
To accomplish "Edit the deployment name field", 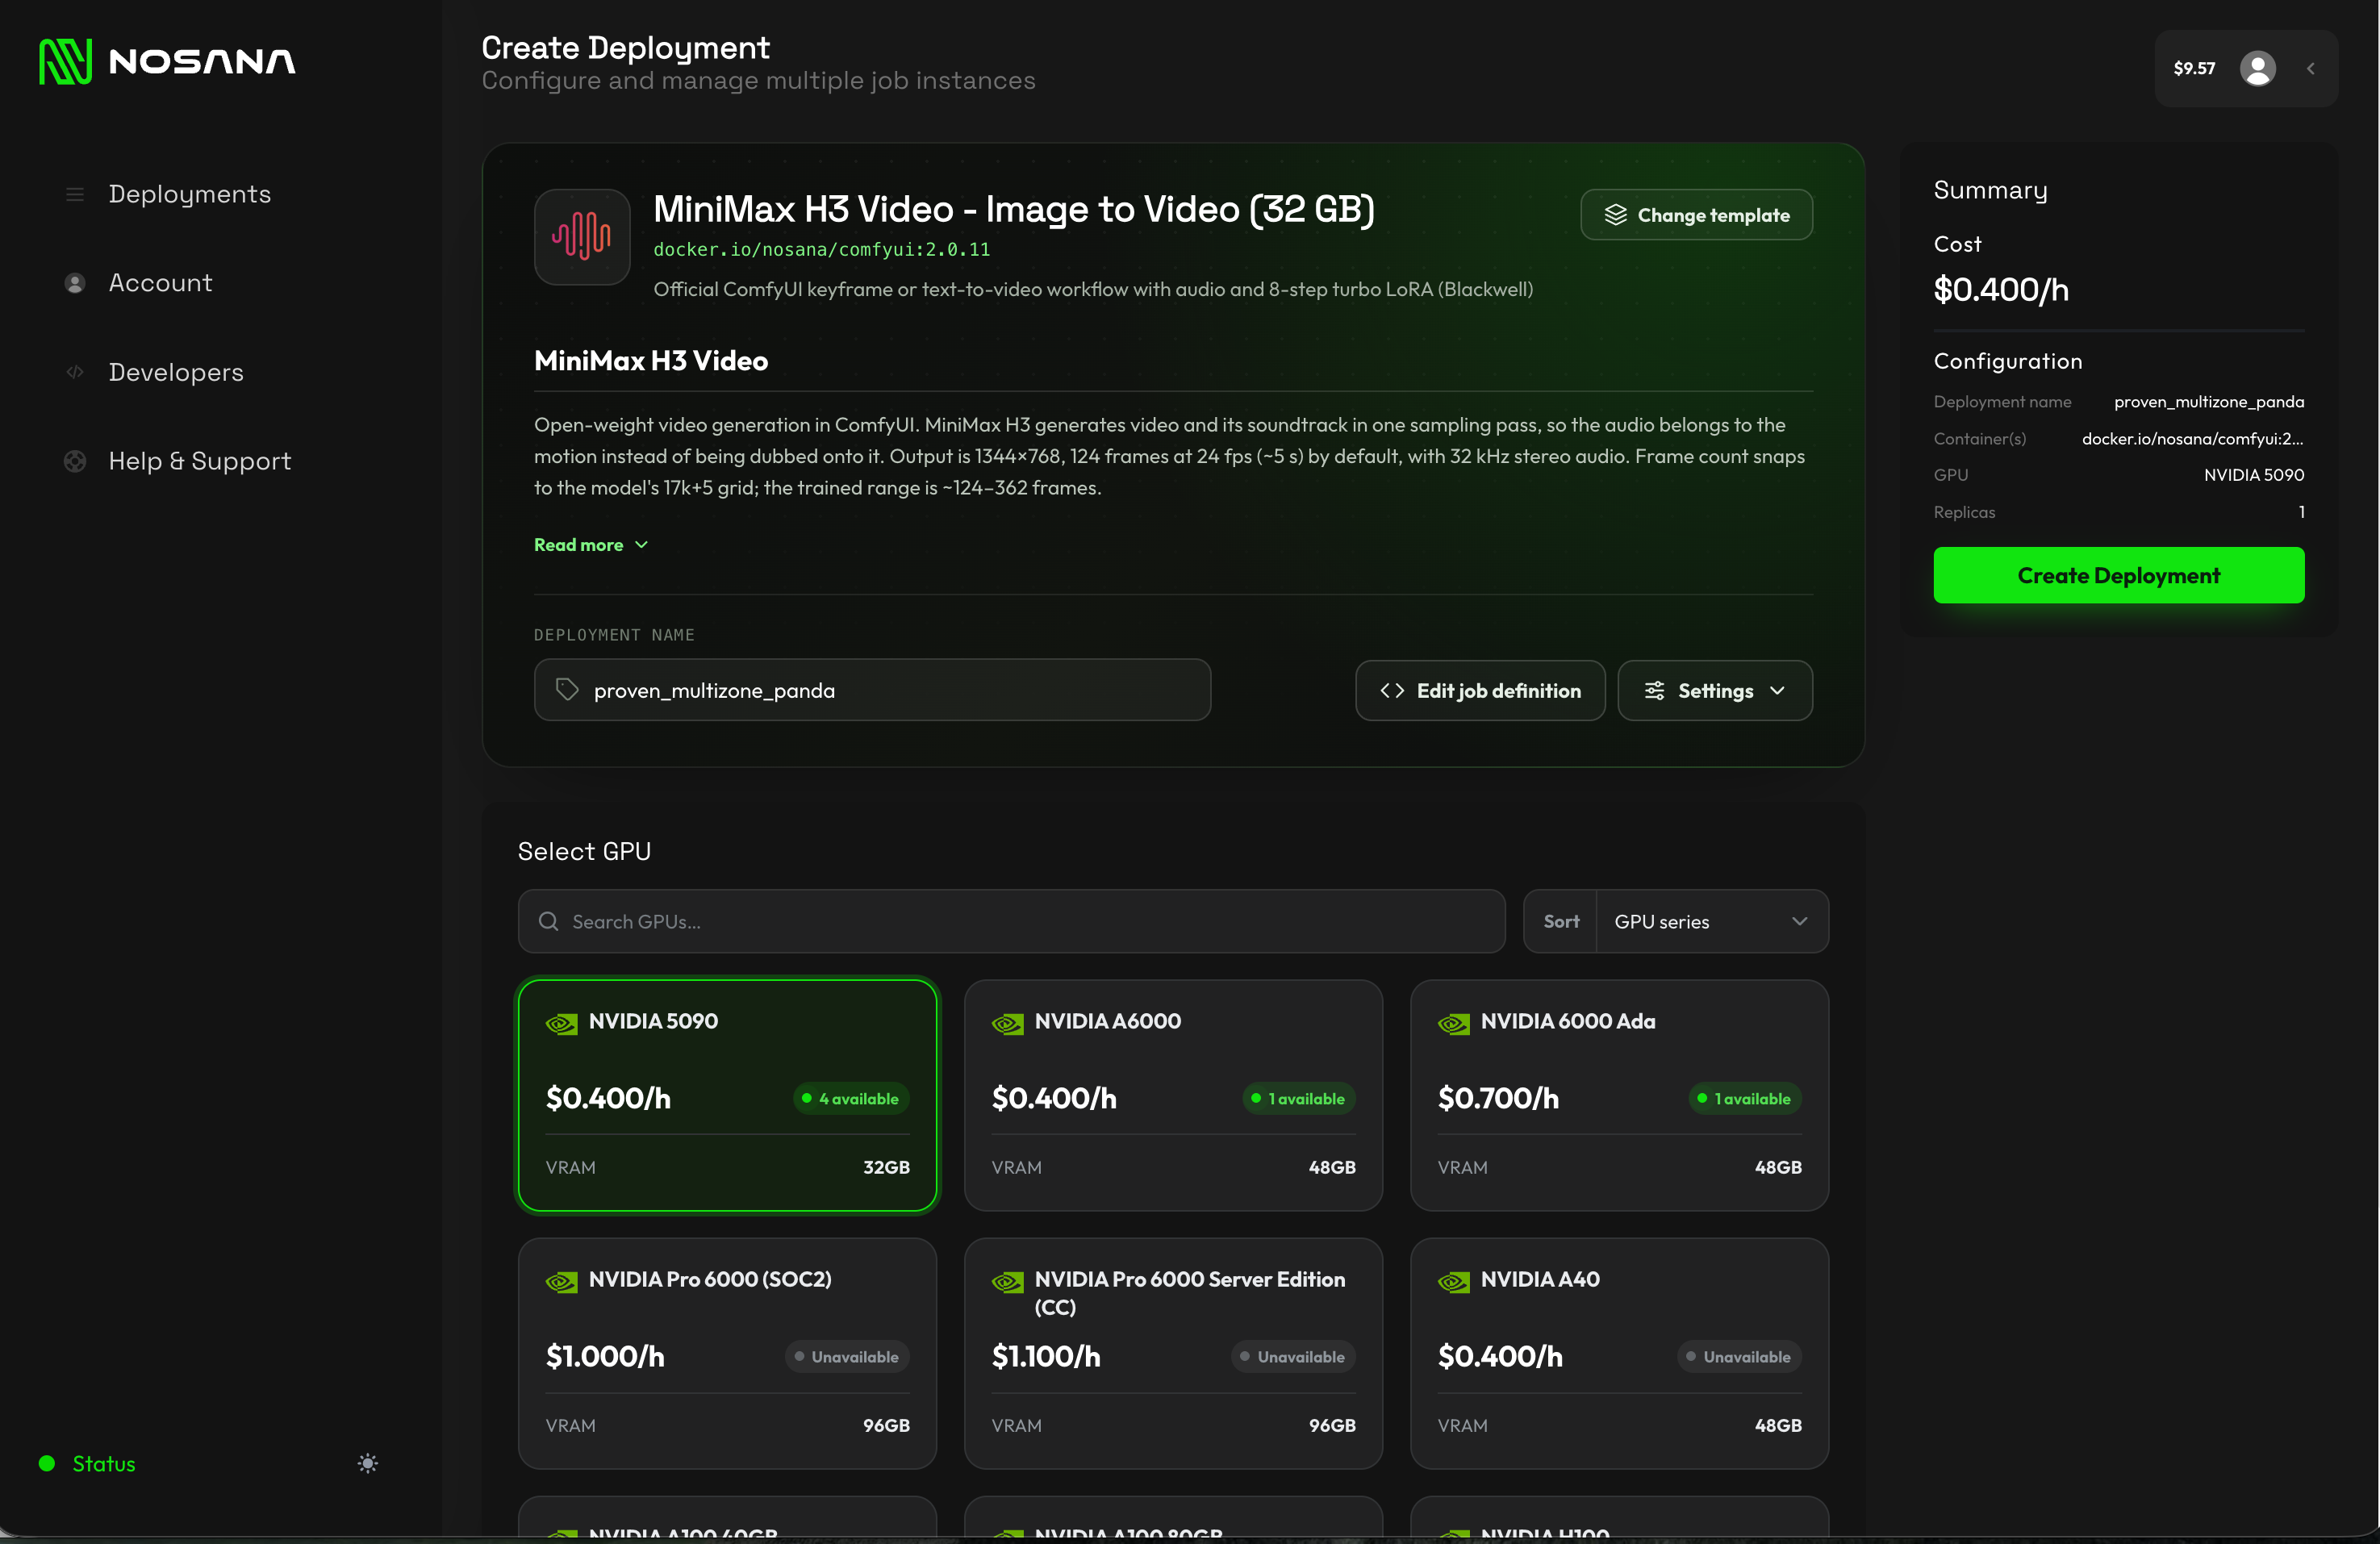I will pos(872,689).
